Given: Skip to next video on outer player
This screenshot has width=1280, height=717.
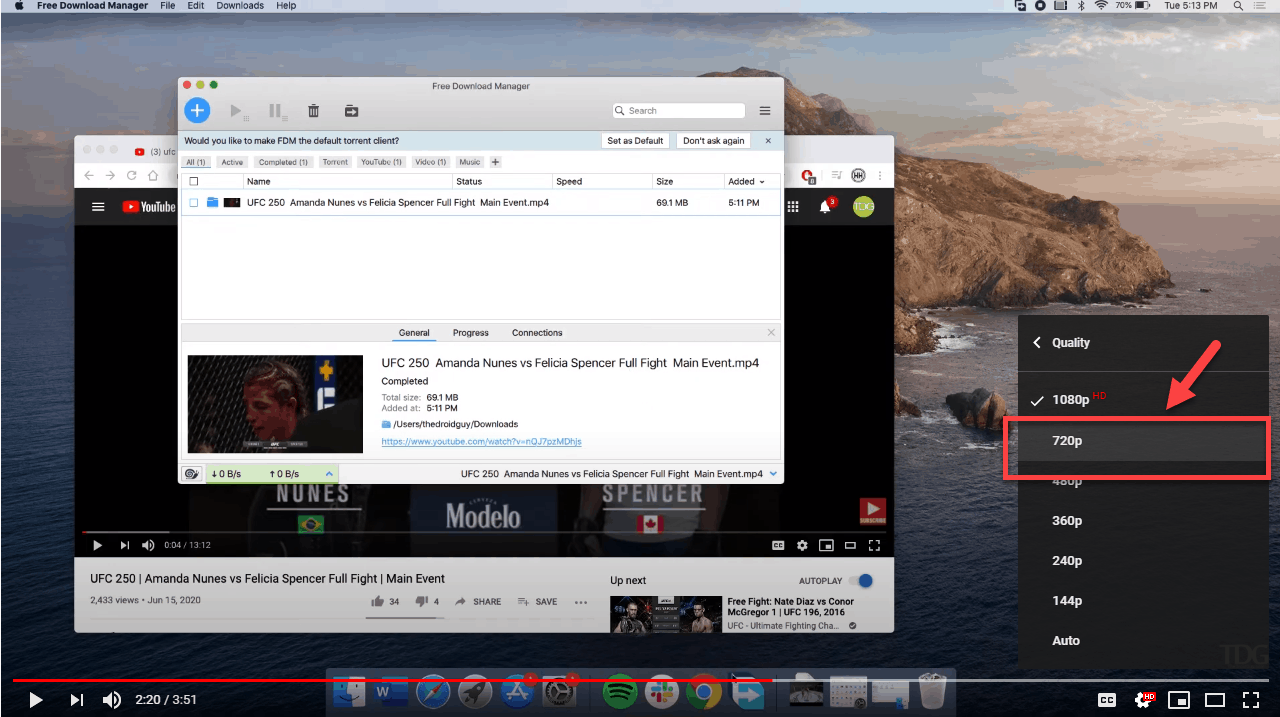Looking at the screenshot, I should pyautogui.click(x=76, y=700).
